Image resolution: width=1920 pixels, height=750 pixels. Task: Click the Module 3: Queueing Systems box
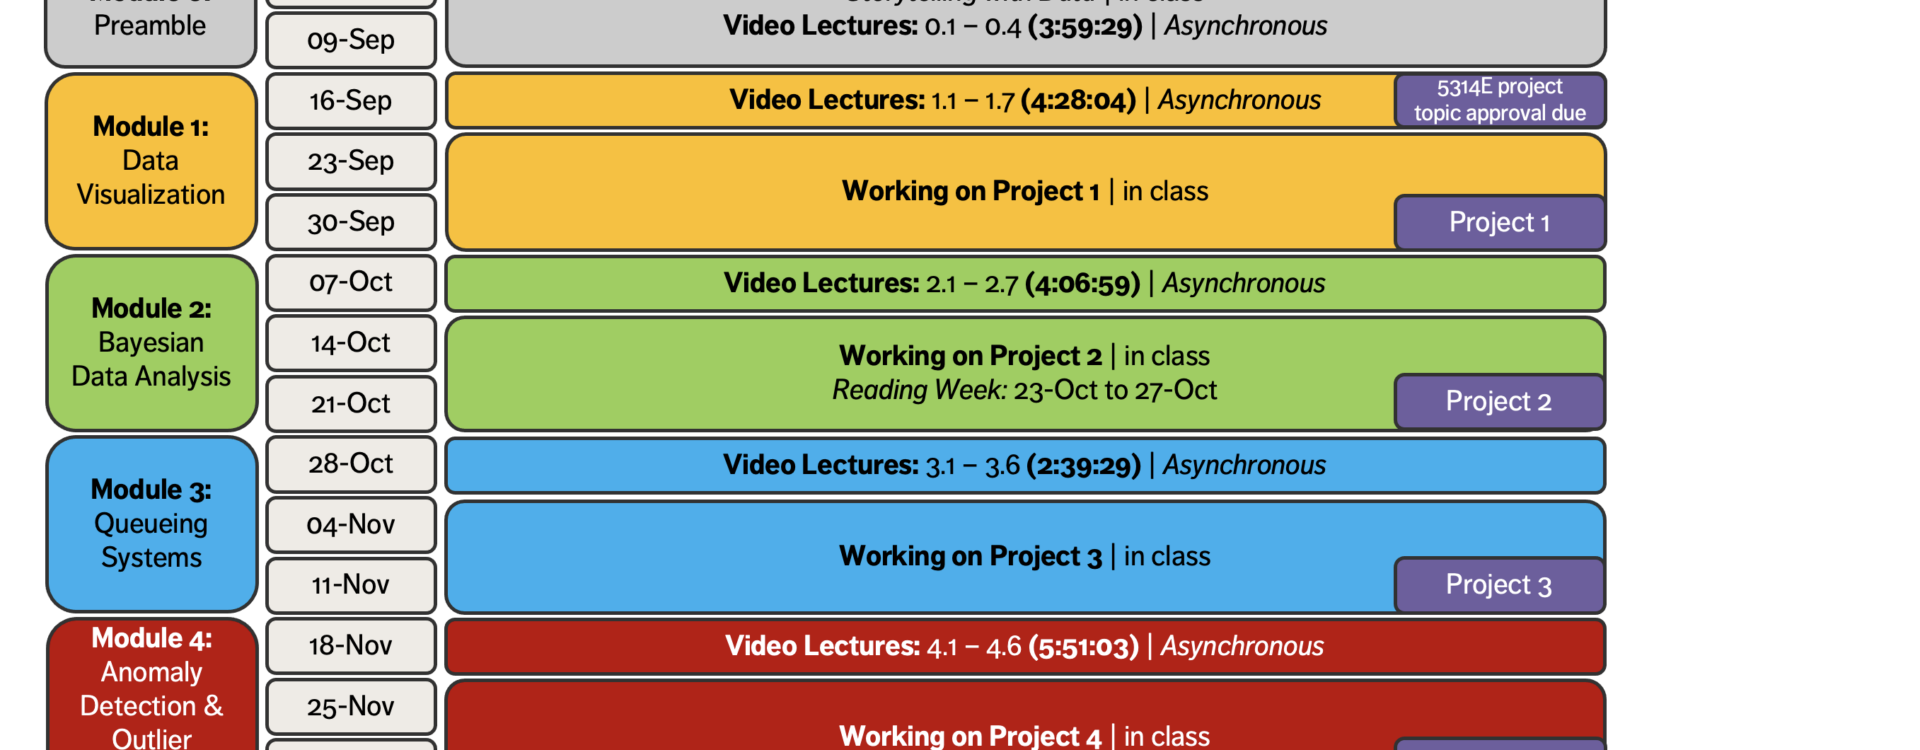pos(151,524)
